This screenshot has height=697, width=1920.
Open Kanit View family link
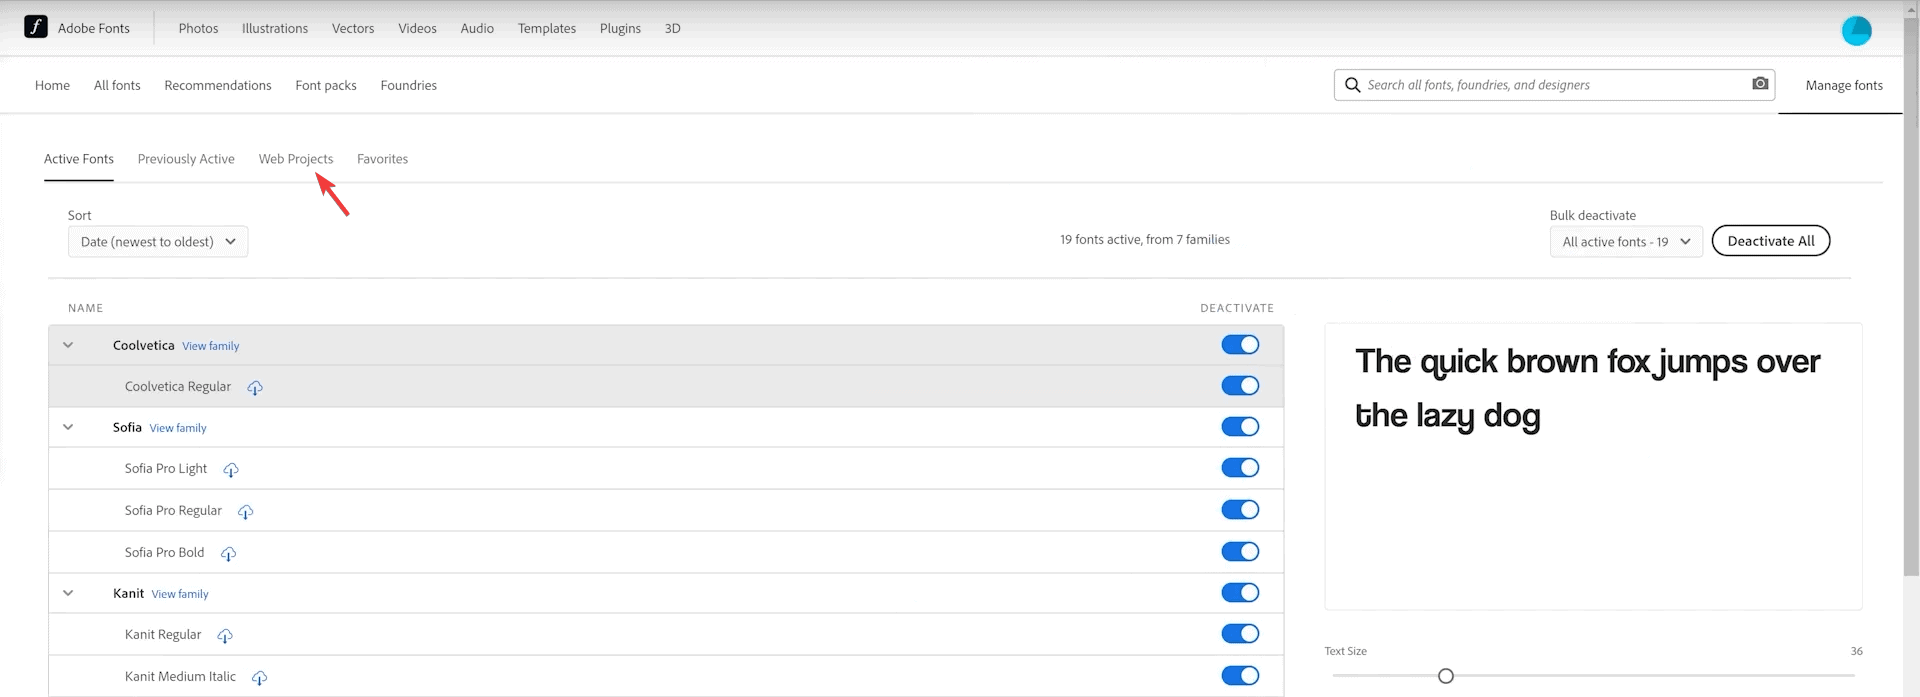180,594
